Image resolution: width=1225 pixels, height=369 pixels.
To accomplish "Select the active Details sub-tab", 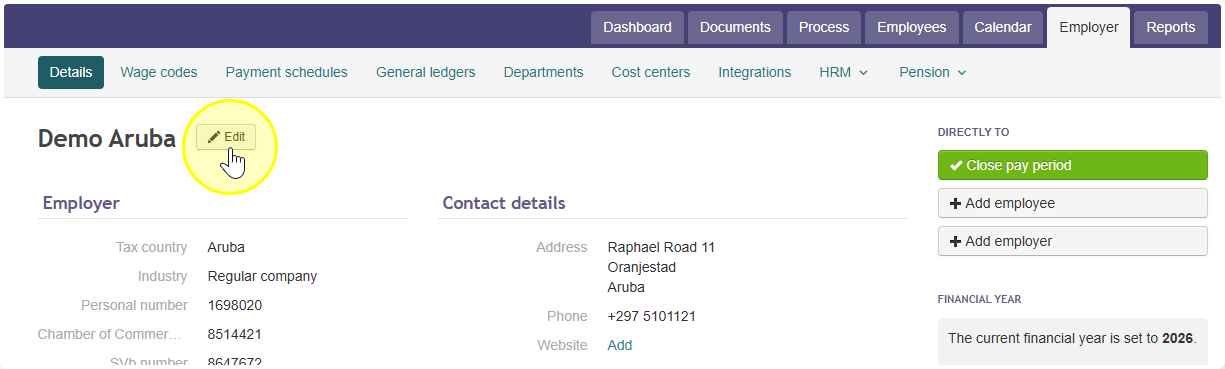I will [71, 72].
